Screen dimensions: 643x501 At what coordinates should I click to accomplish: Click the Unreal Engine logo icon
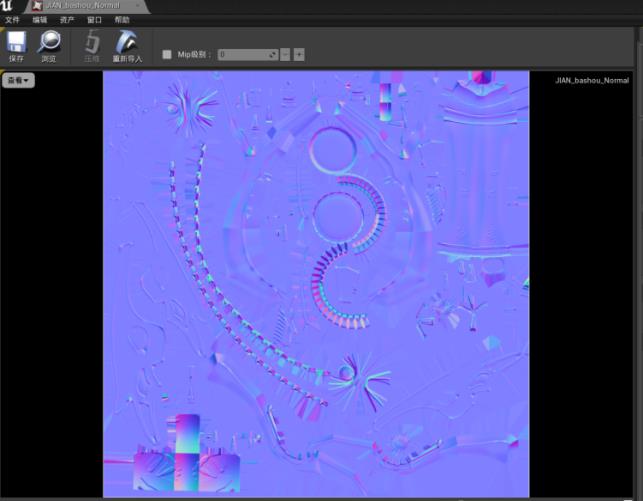pyautogui.click(x=6, y=5)
